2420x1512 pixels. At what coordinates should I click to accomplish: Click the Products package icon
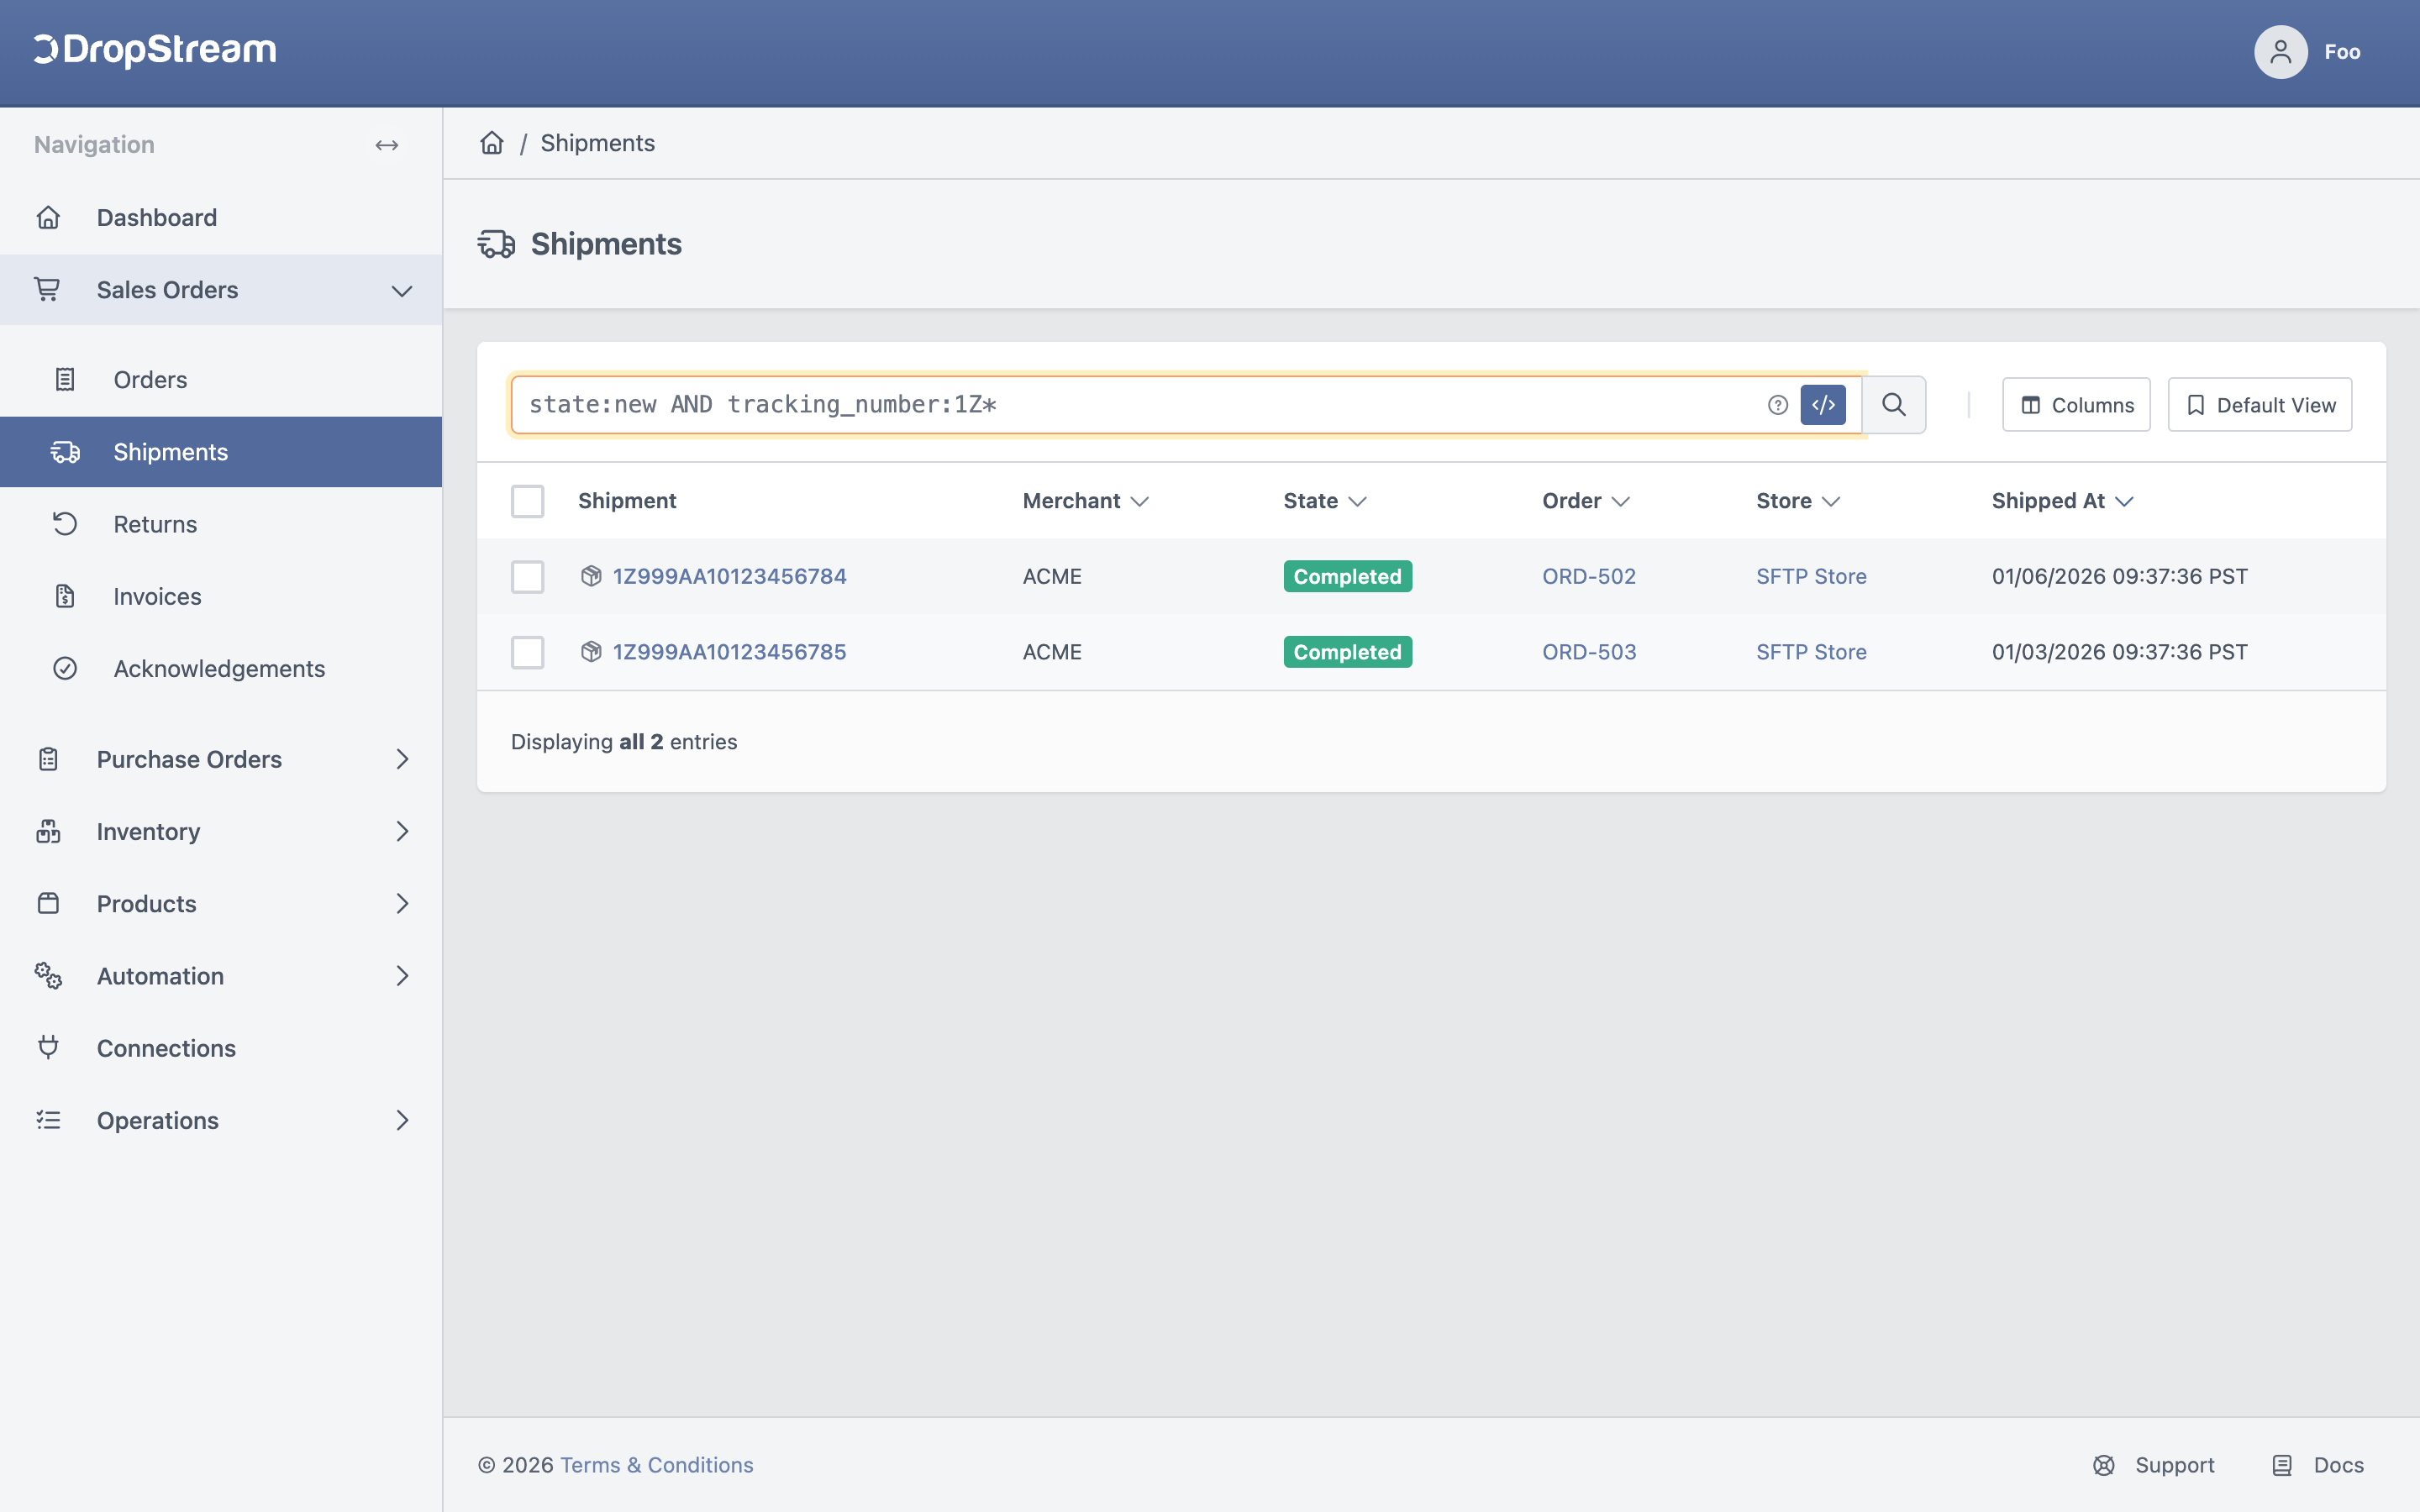[x=48, y=903]
